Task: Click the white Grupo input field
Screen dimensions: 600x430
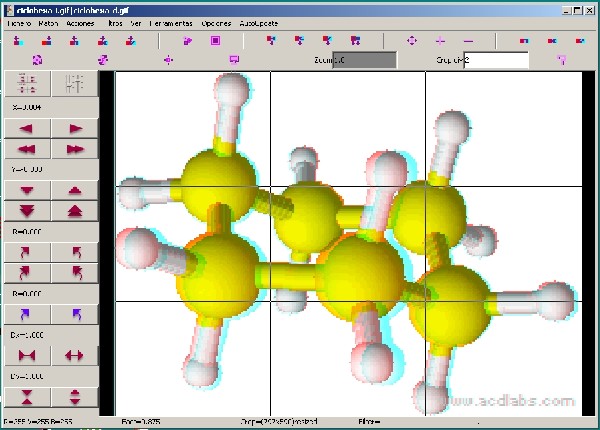Action: (495, 60)
